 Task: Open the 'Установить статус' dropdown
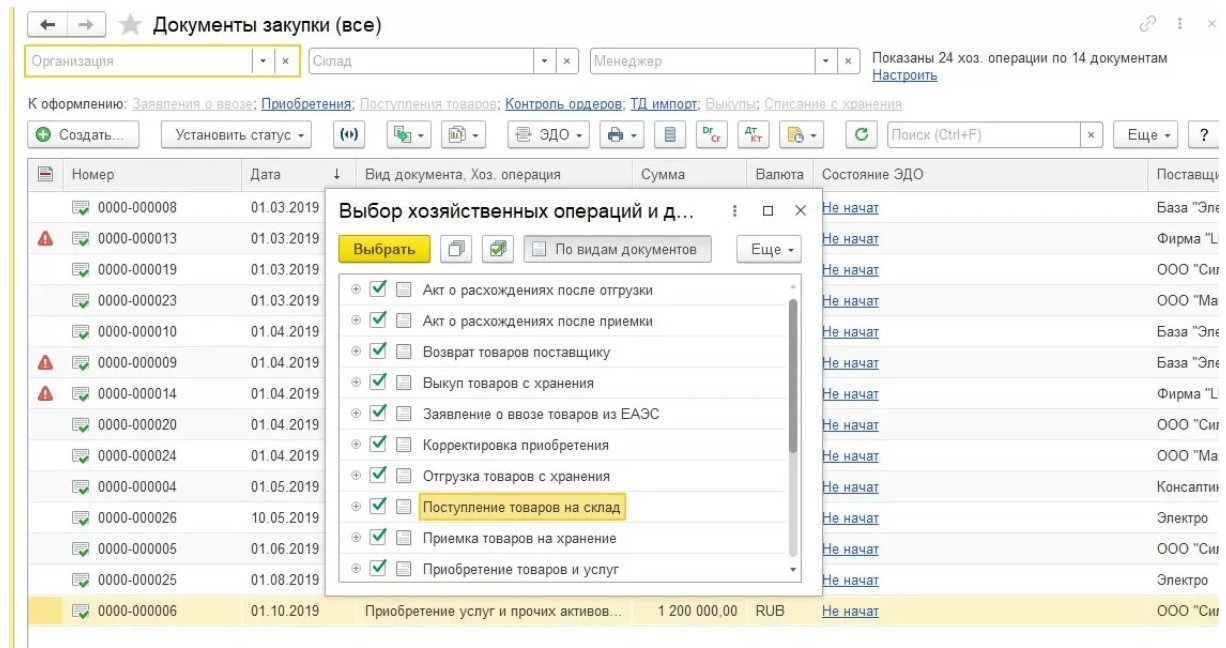click(x=236, y=135)
